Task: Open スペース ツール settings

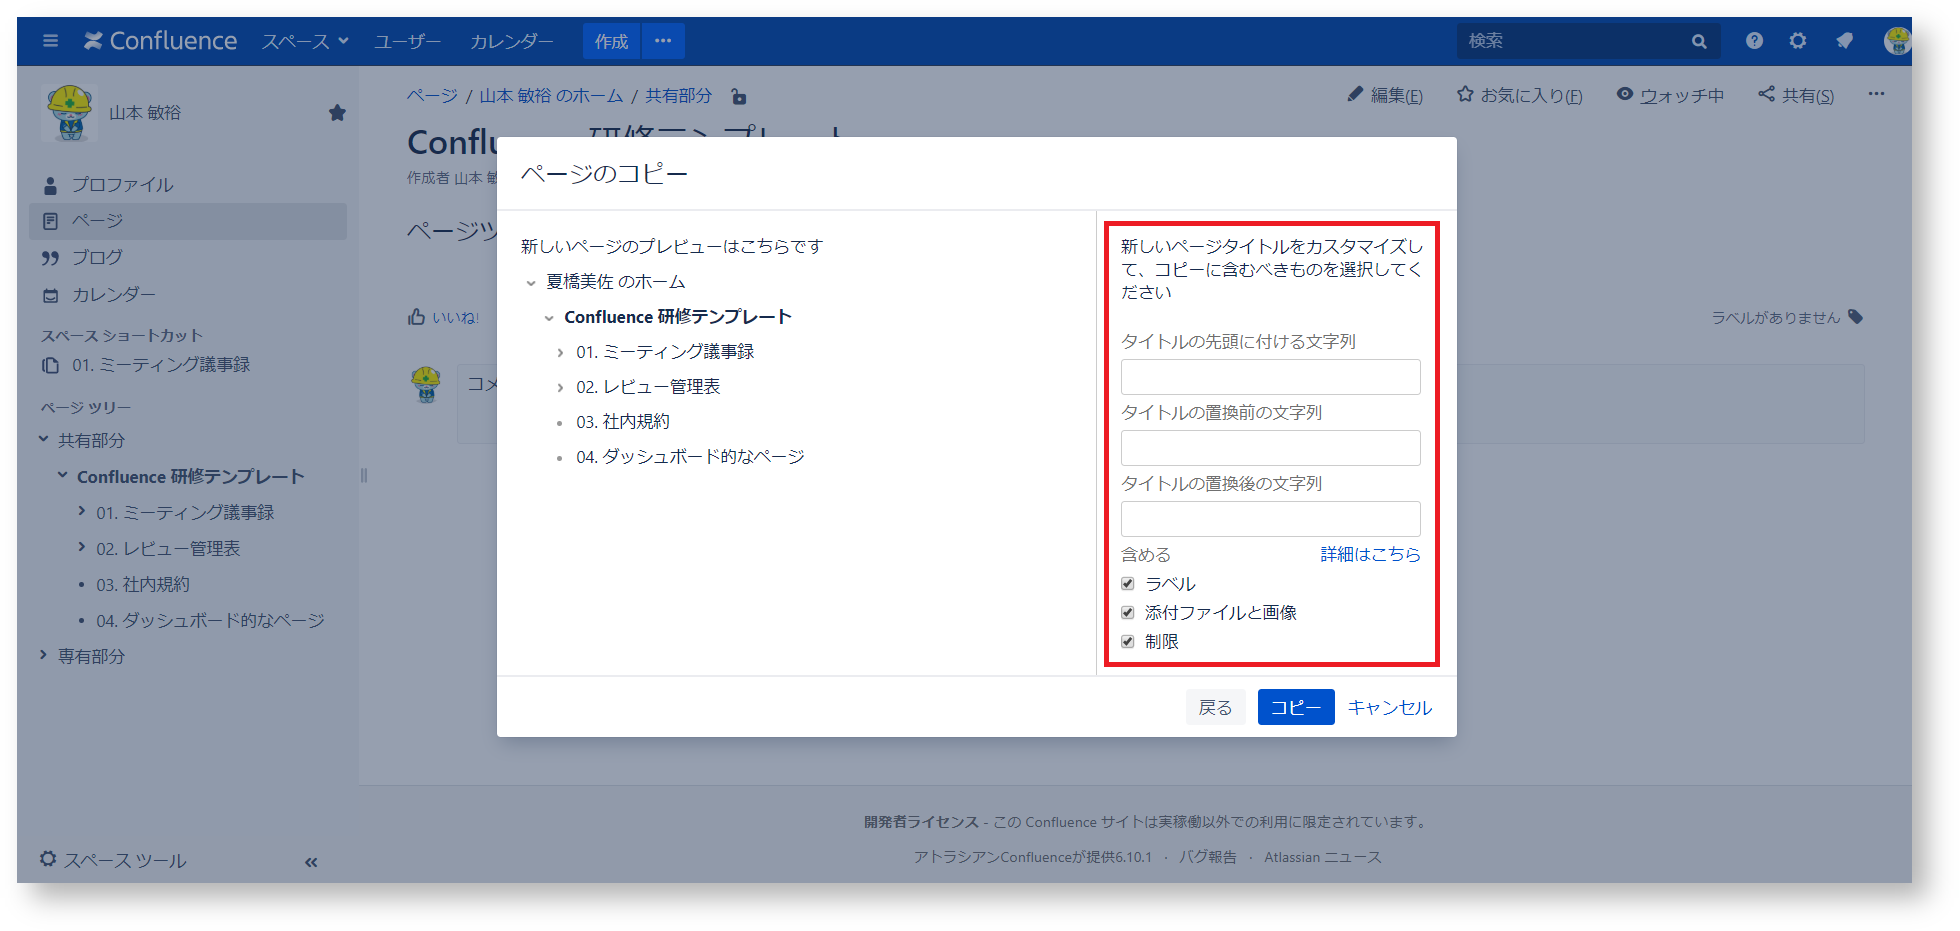Action: [113, 860]
